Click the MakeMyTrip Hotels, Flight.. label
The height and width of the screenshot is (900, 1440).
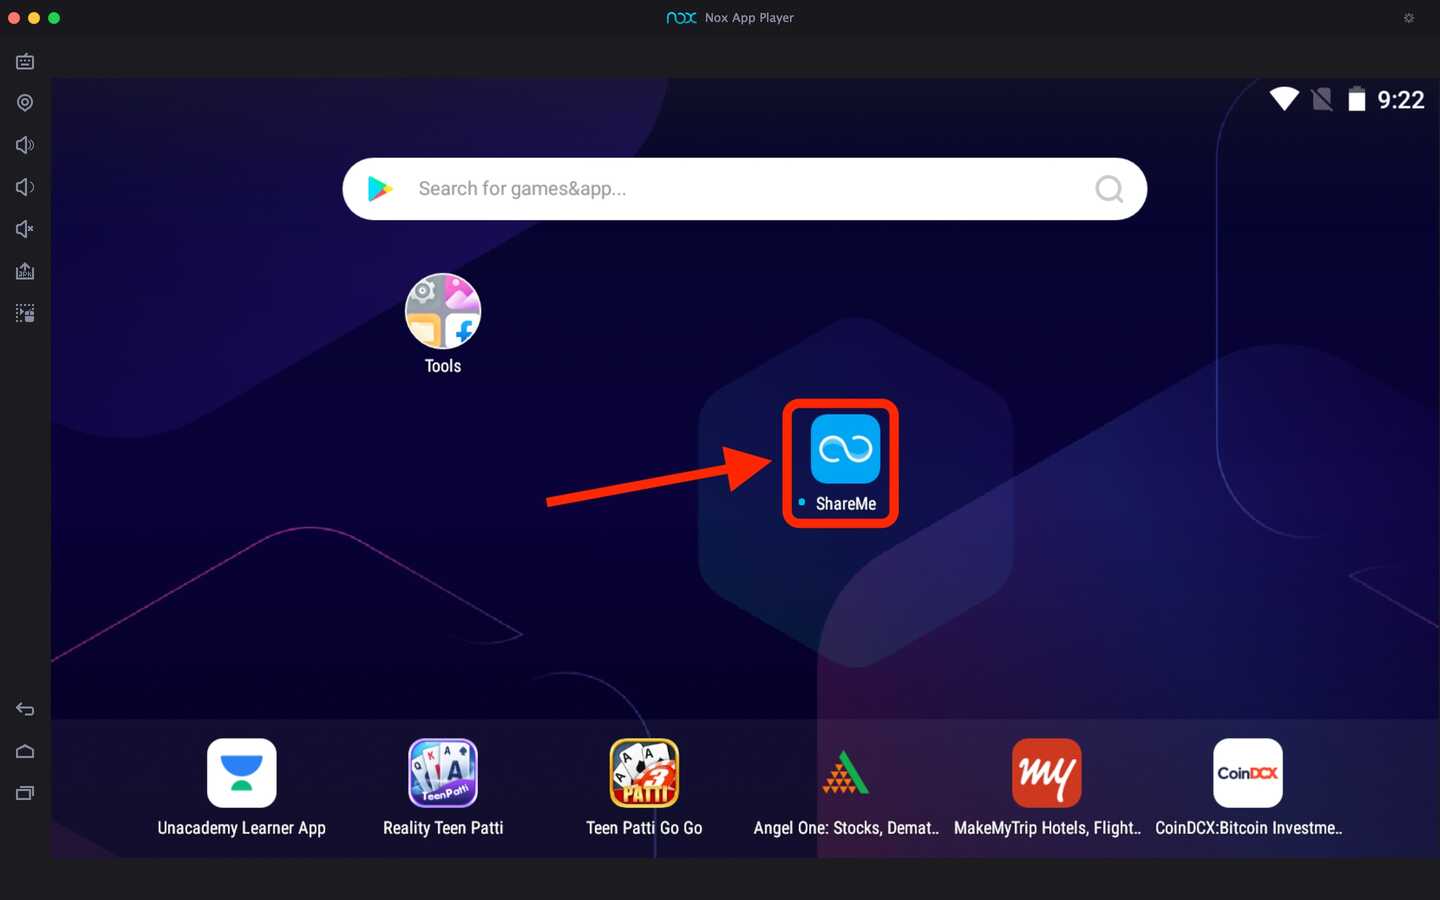1047,828
